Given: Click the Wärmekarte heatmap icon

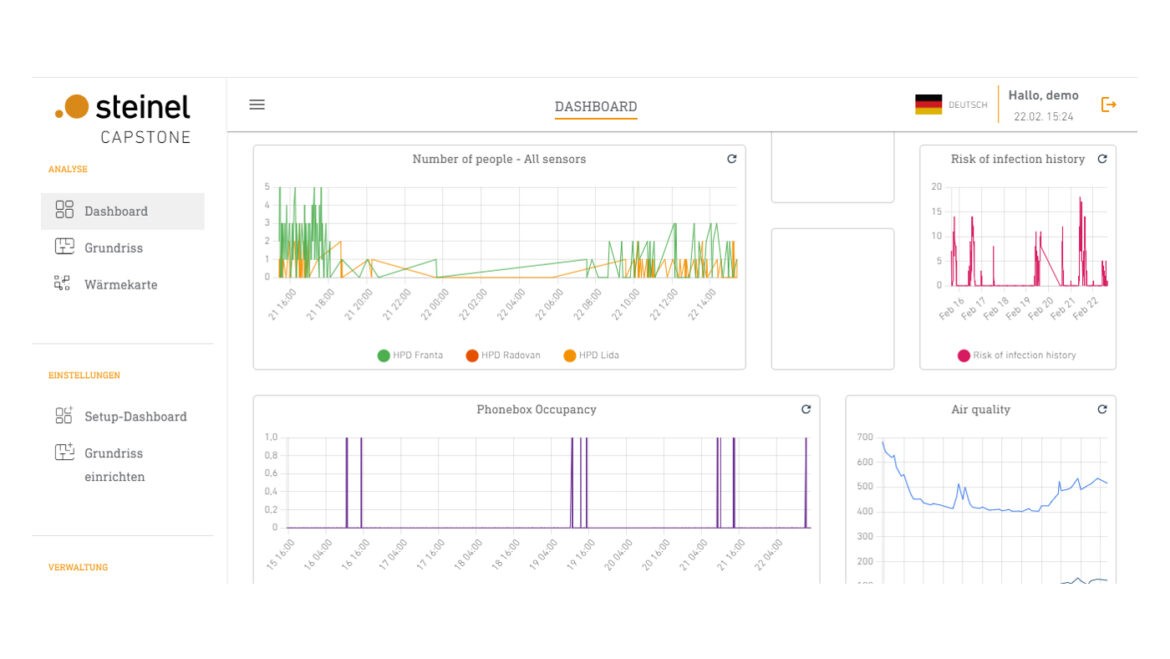Looking at the screenshot, I should (63, 284).
